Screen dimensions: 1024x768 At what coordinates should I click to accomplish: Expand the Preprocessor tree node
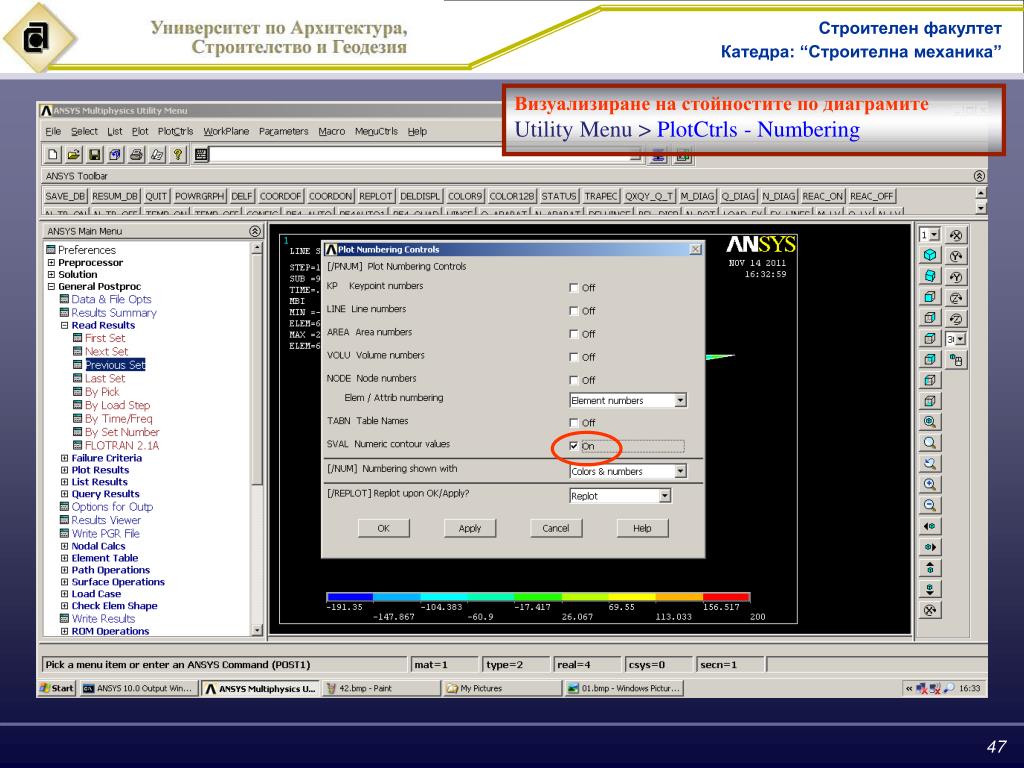click(x=51, y=263)
